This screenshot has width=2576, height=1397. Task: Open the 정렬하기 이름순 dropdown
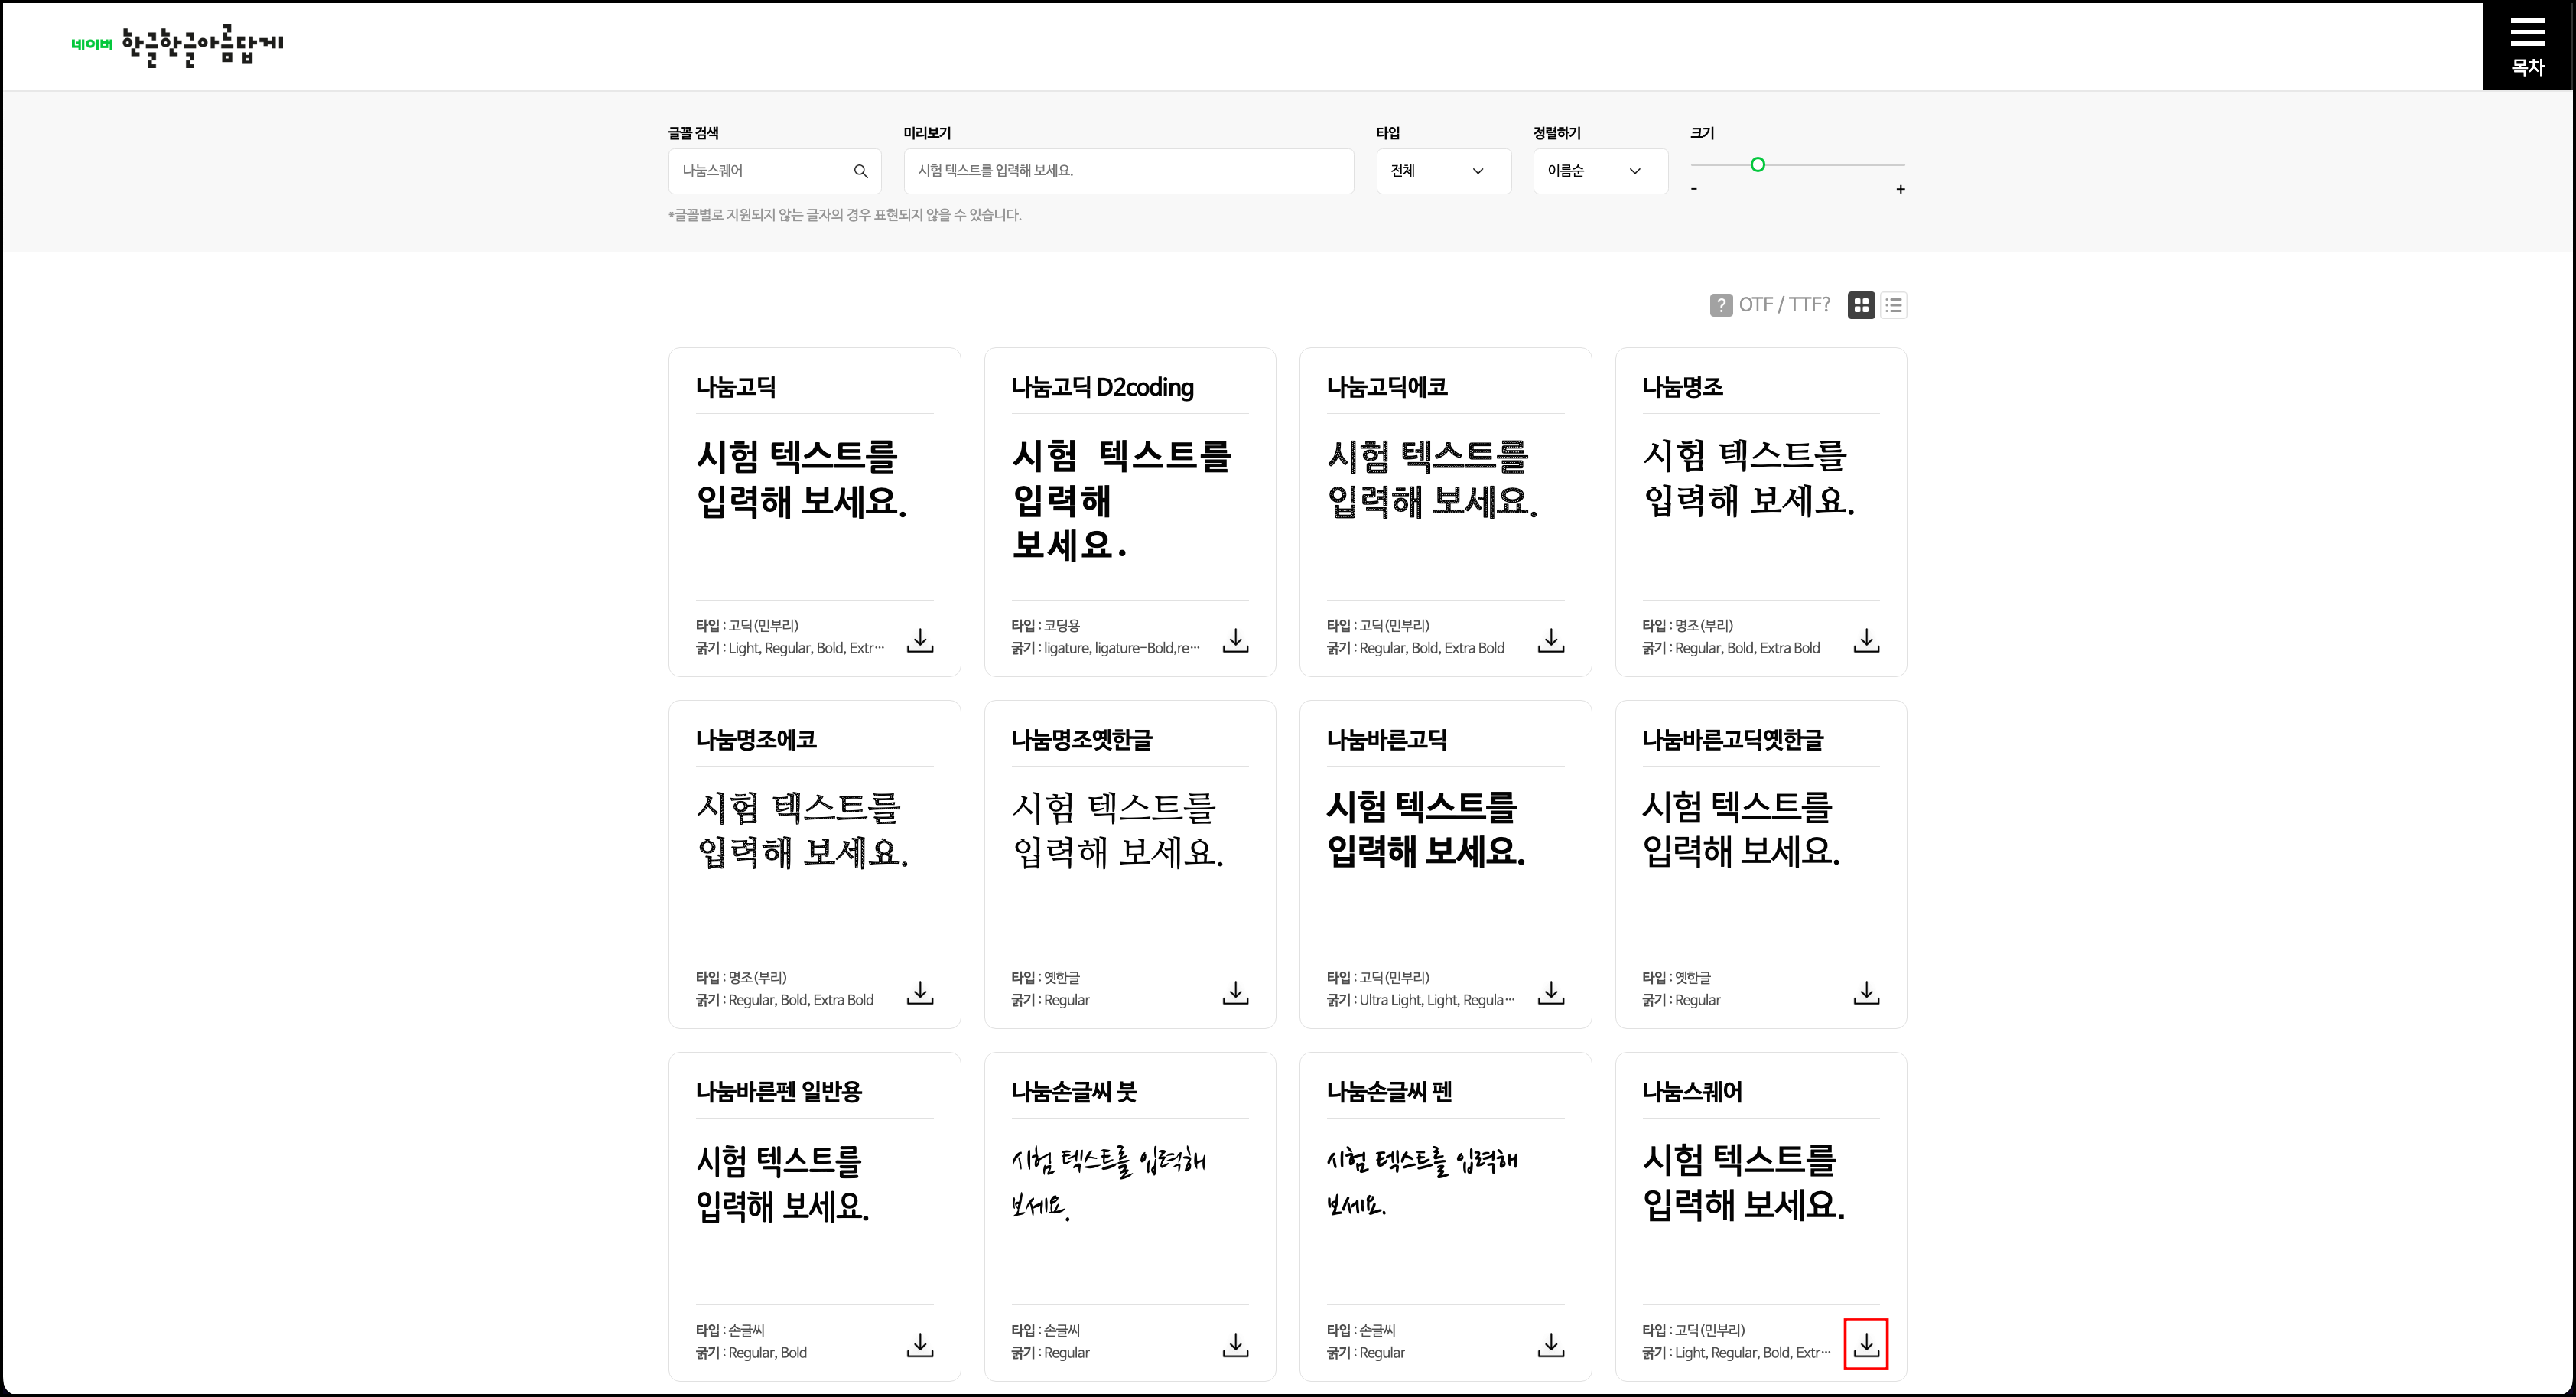pos(1600,171)
